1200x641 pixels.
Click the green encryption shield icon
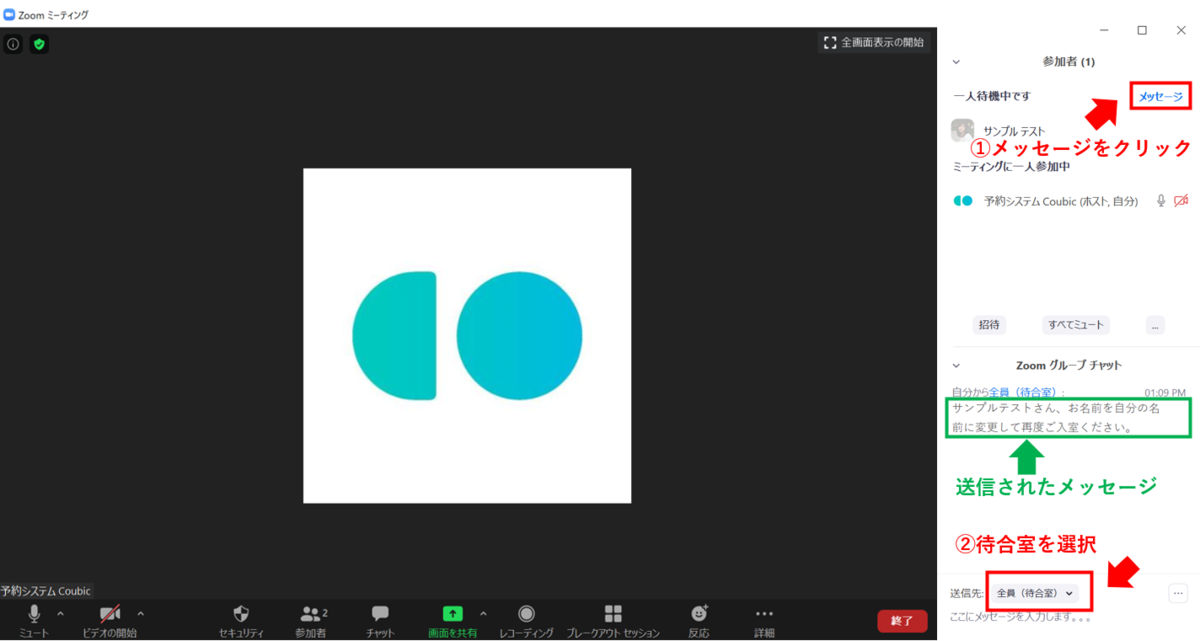[x=39, y=44]
